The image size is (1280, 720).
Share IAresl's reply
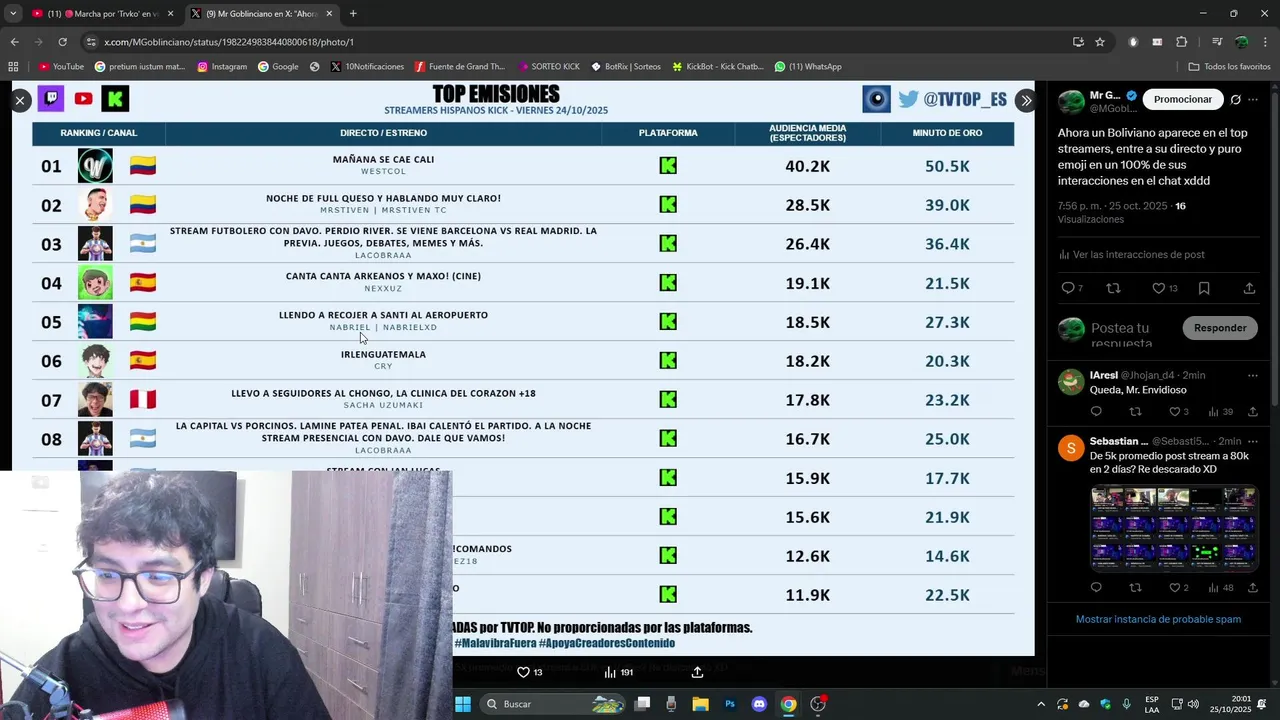(1252, 412)
